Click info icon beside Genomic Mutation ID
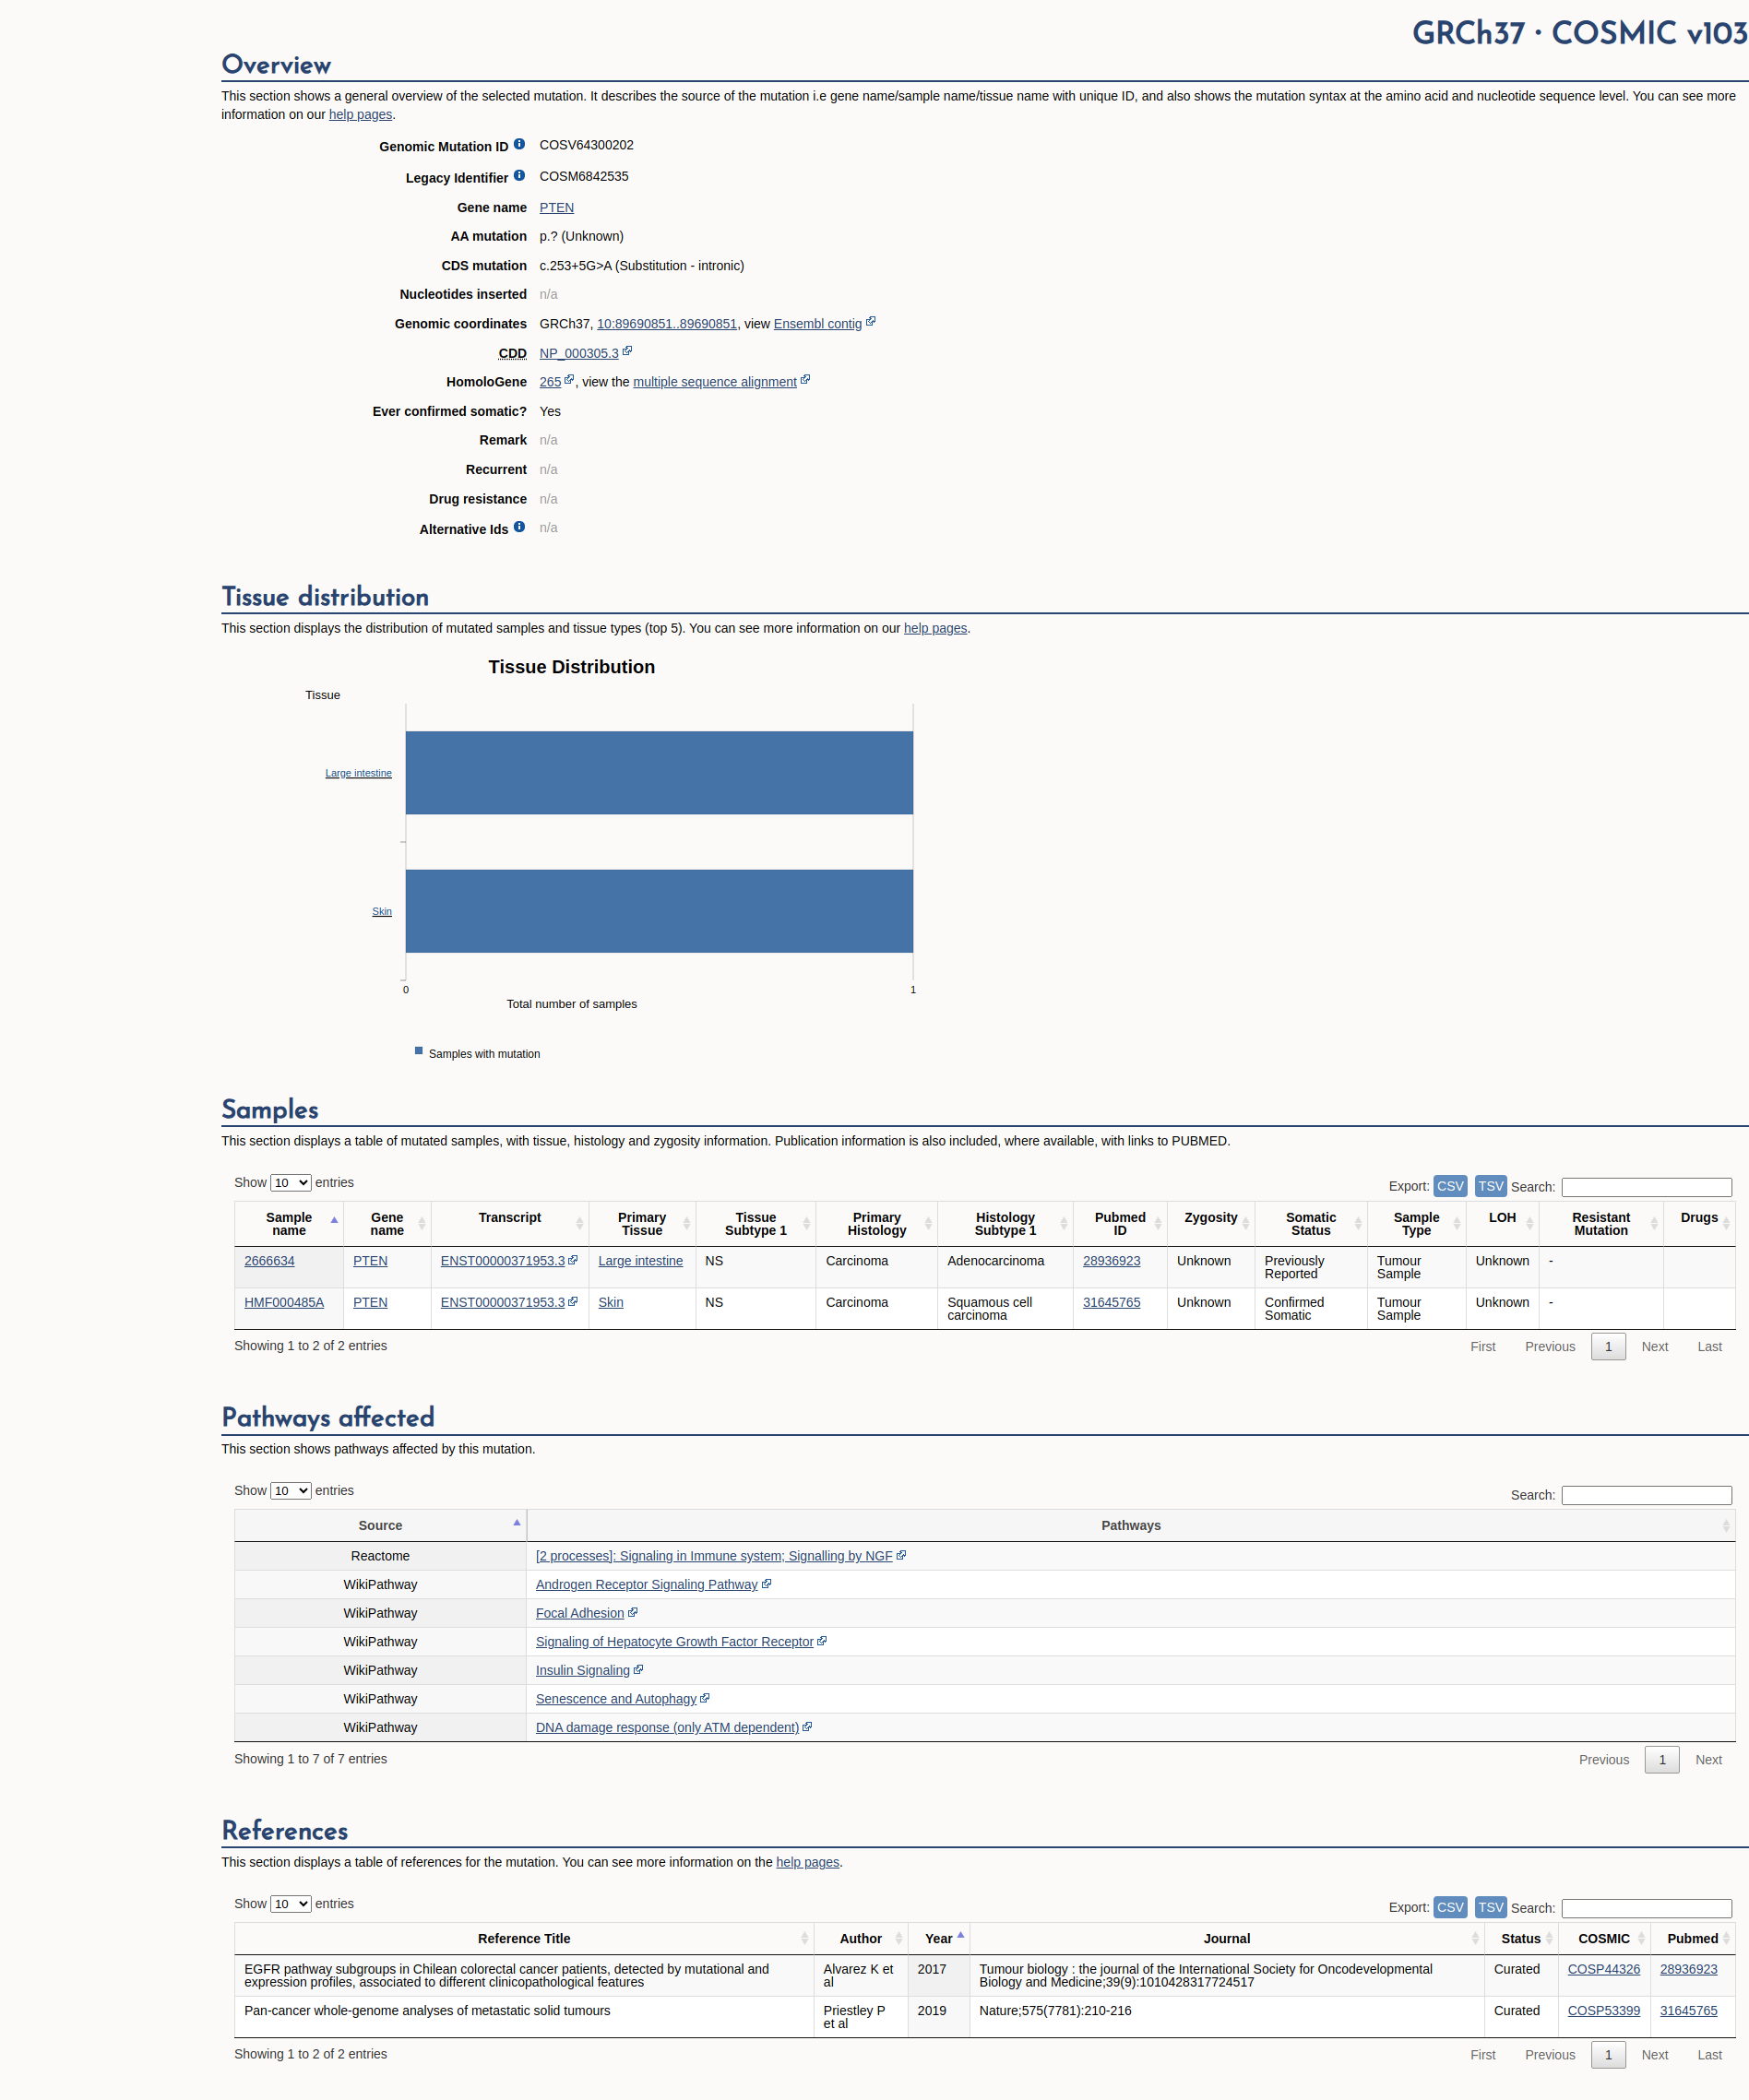This screenshot has height=2100, width=1749. point(519,144)
